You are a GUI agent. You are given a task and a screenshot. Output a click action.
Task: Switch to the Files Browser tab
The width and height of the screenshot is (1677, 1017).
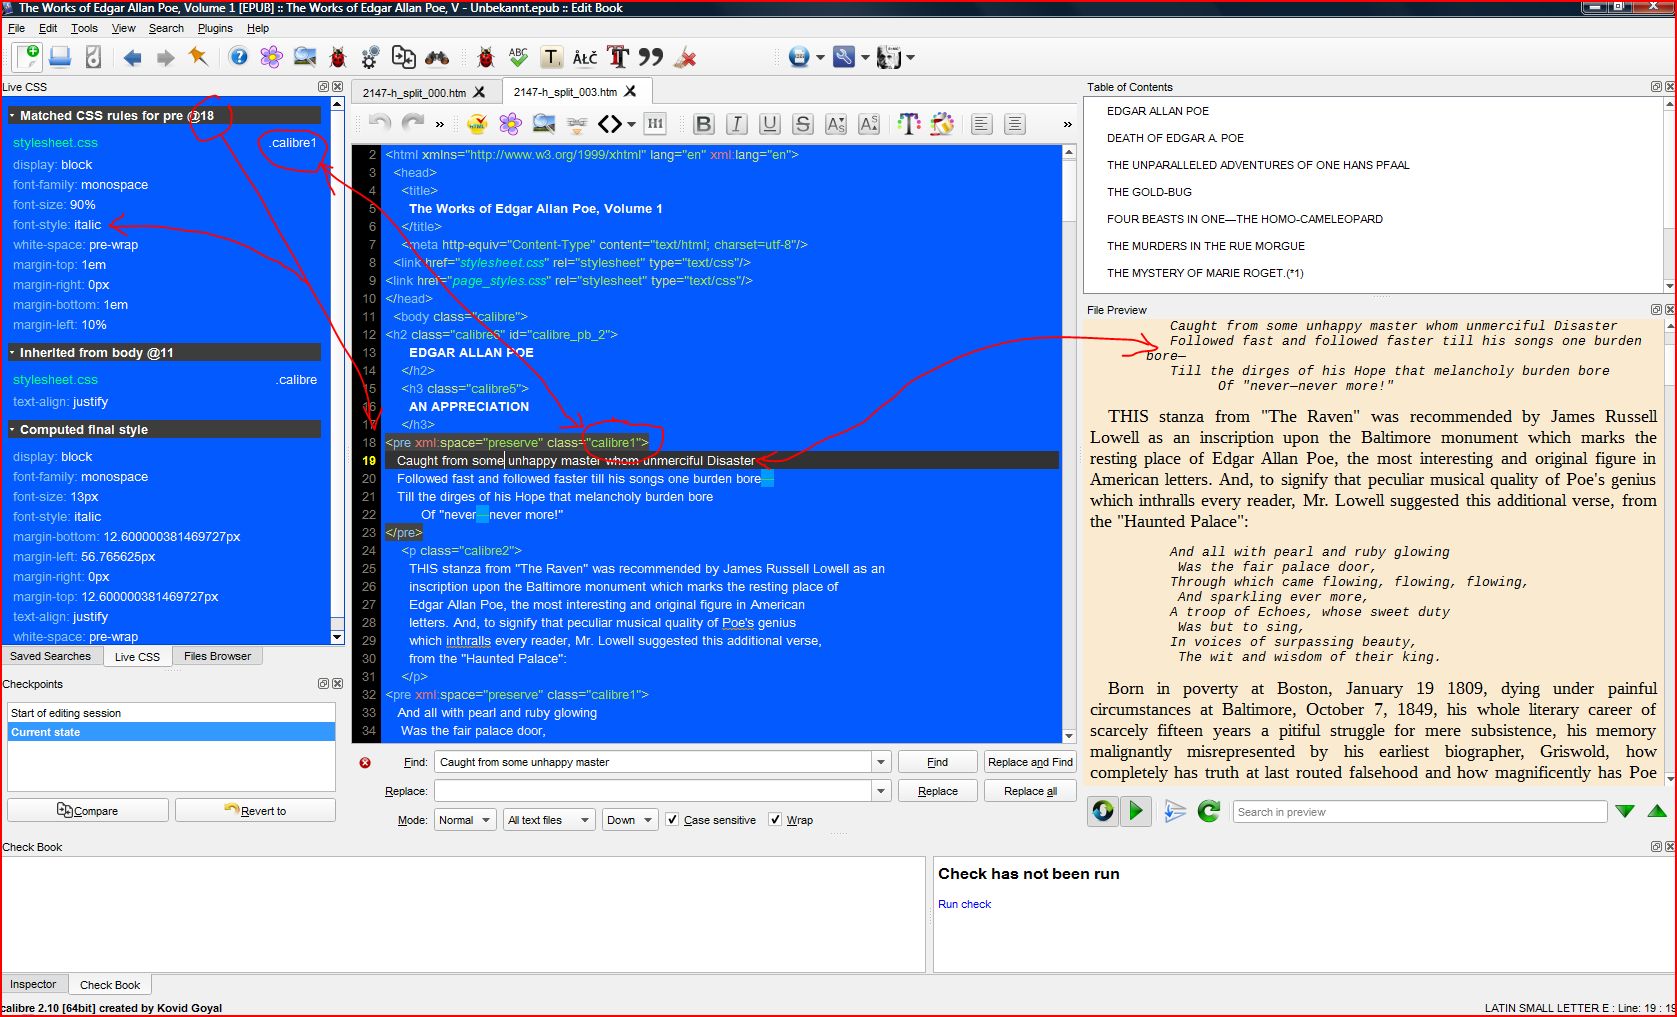coord(217,656)
